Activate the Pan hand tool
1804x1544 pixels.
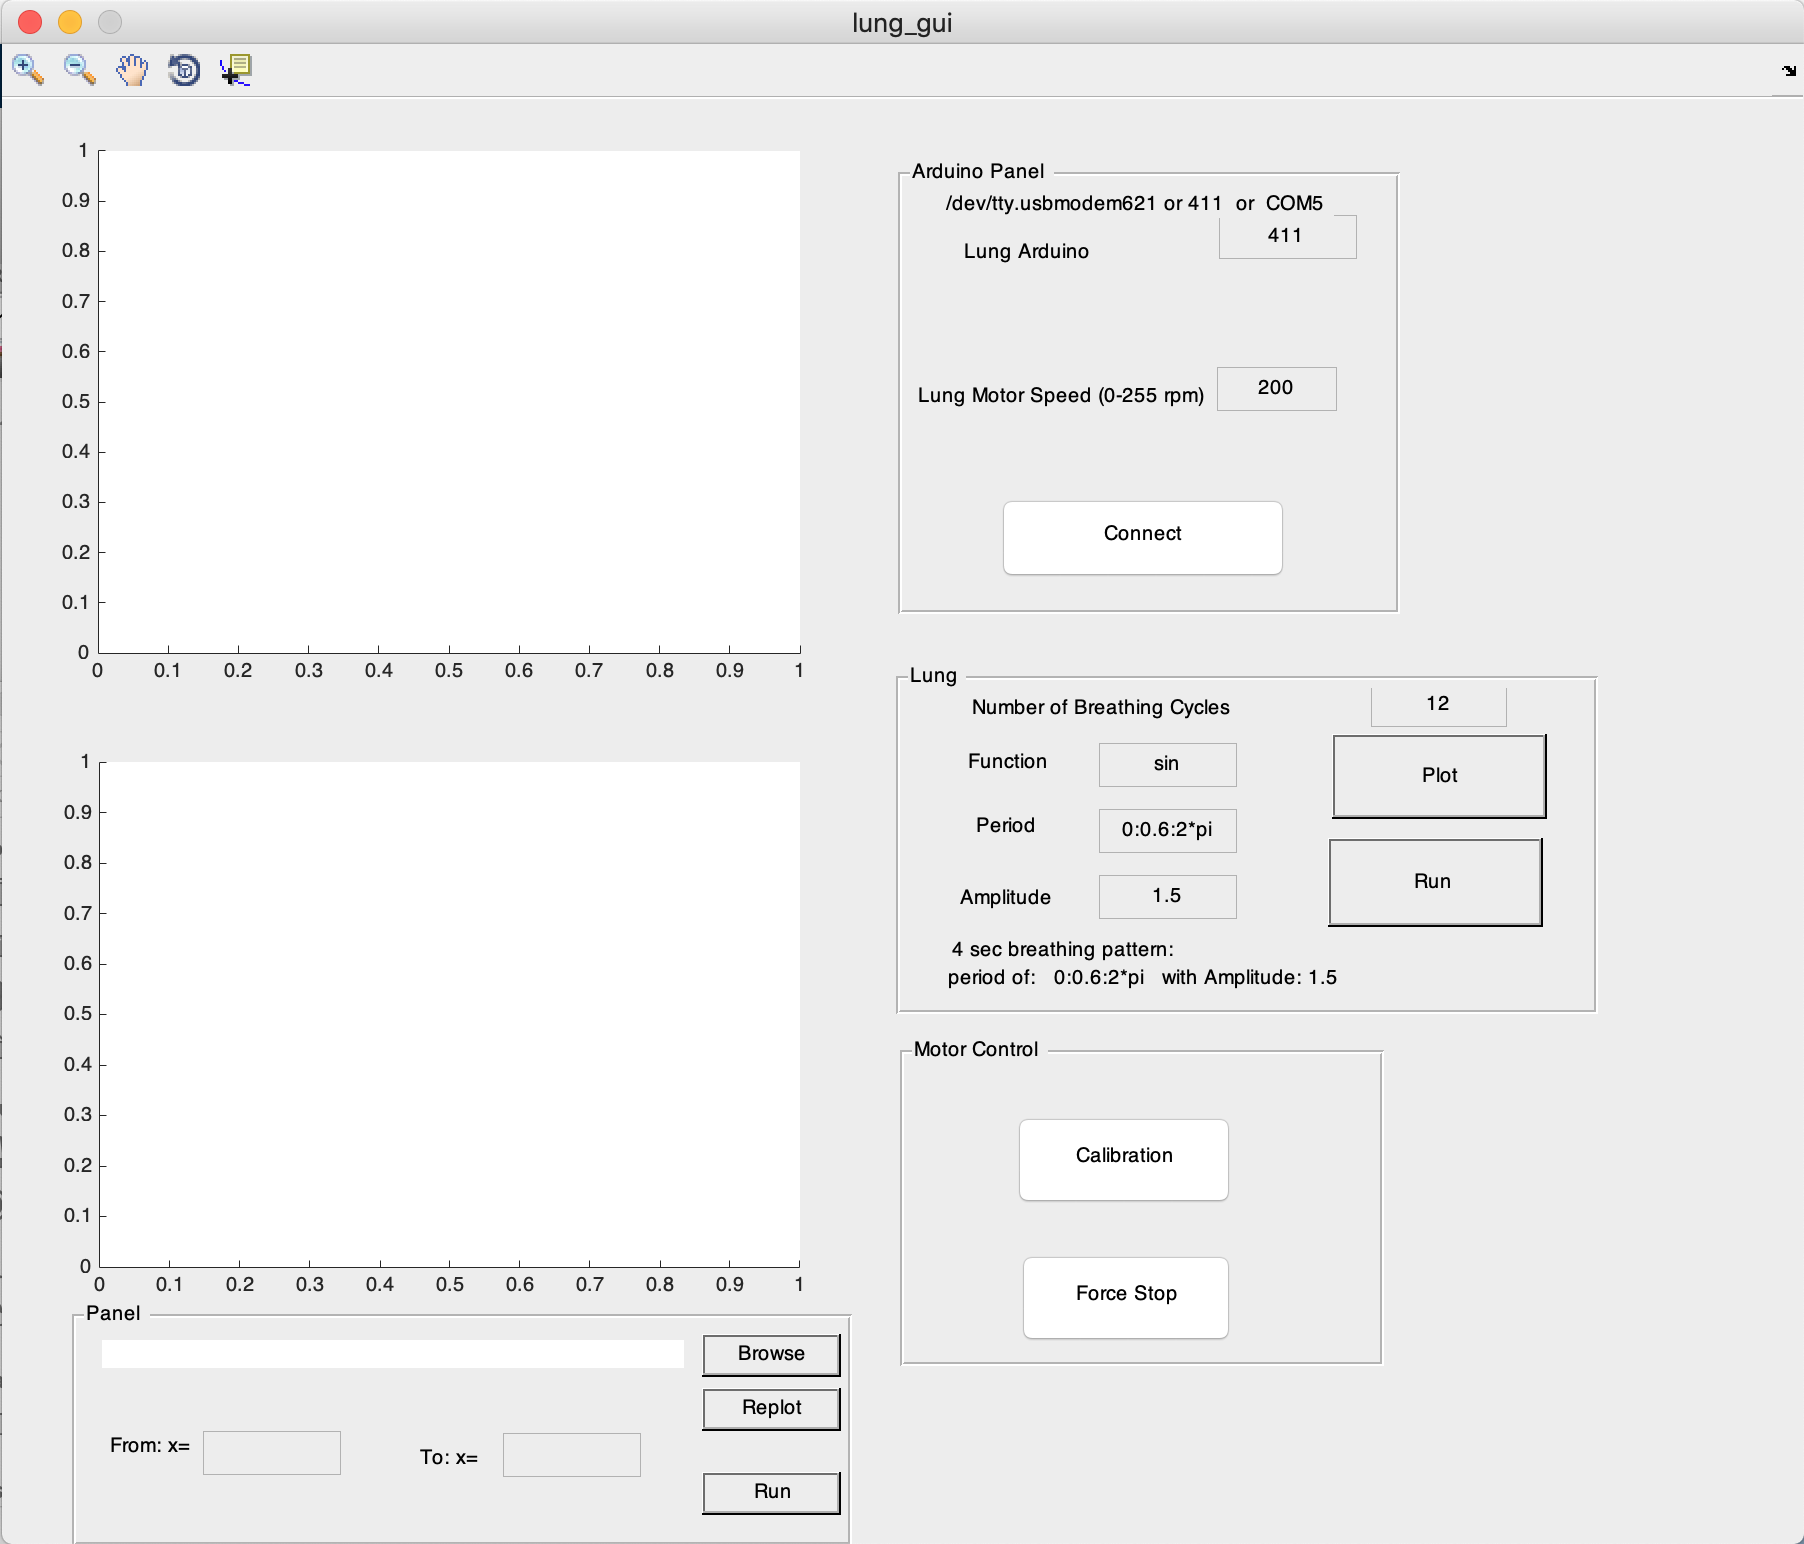pyautogui.click(x=132, y=70)
